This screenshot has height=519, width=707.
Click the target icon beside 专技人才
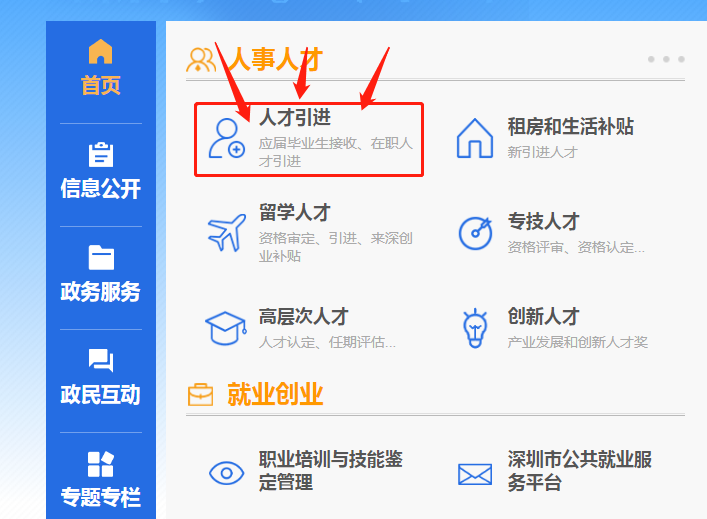point(475,233)
